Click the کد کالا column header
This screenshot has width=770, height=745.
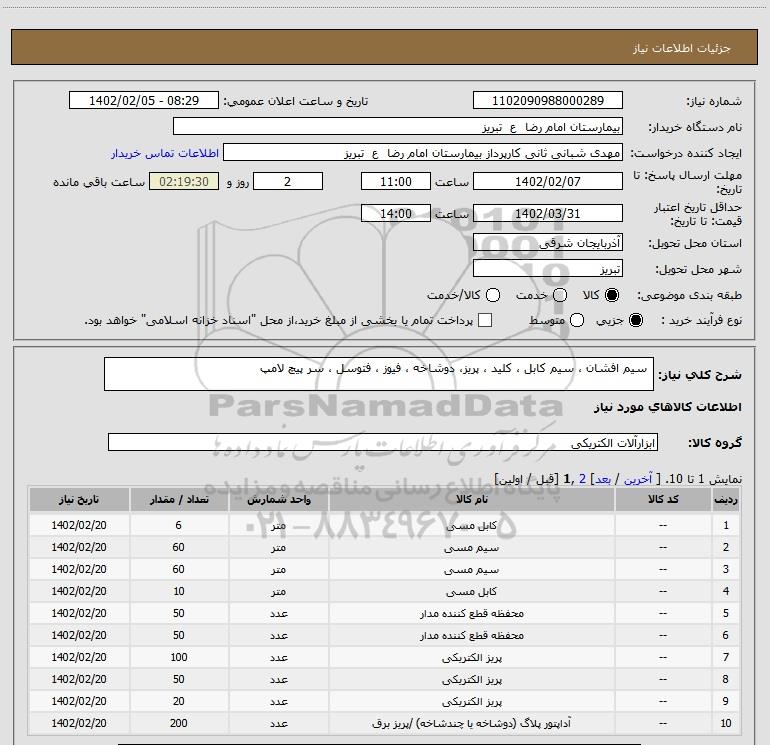coord(663,499)
